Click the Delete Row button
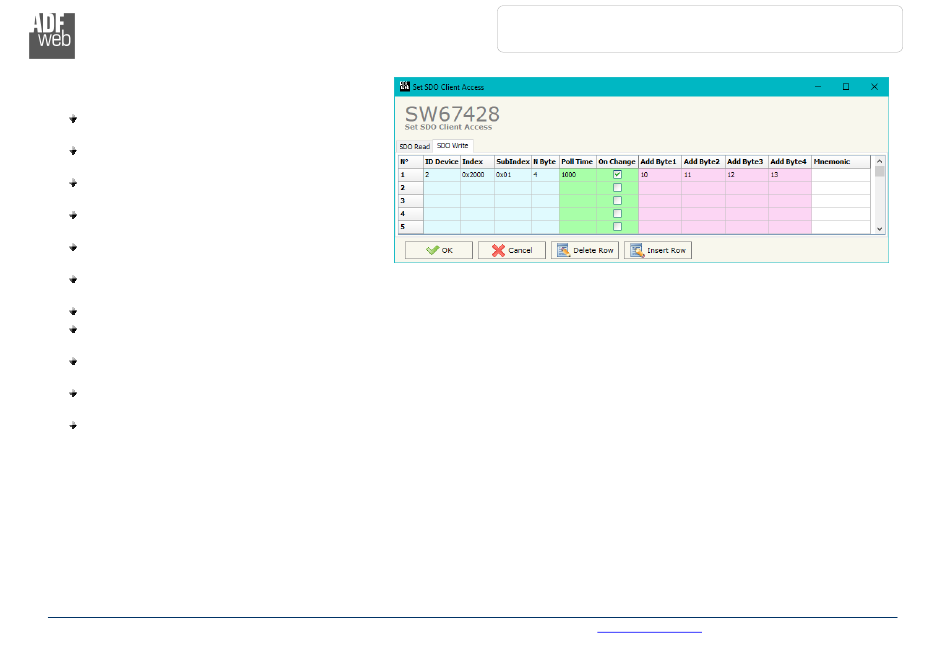 pyautogui.click(x=585, y=250)
